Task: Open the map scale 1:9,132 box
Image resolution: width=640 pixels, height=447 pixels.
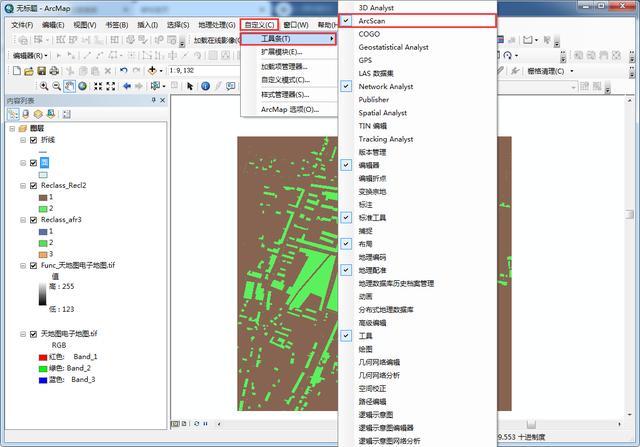Action: coord(204,71)
